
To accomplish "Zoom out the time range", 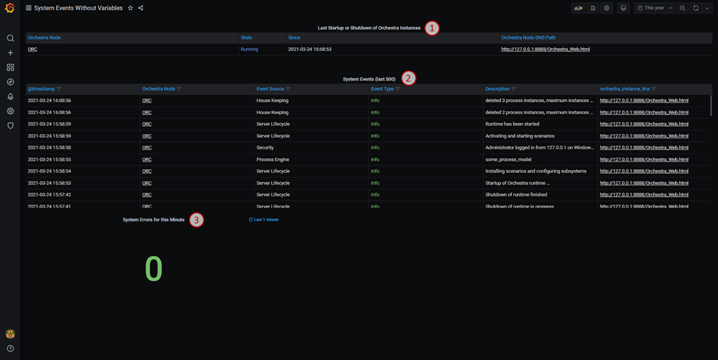I will click(x=682, y=8).
